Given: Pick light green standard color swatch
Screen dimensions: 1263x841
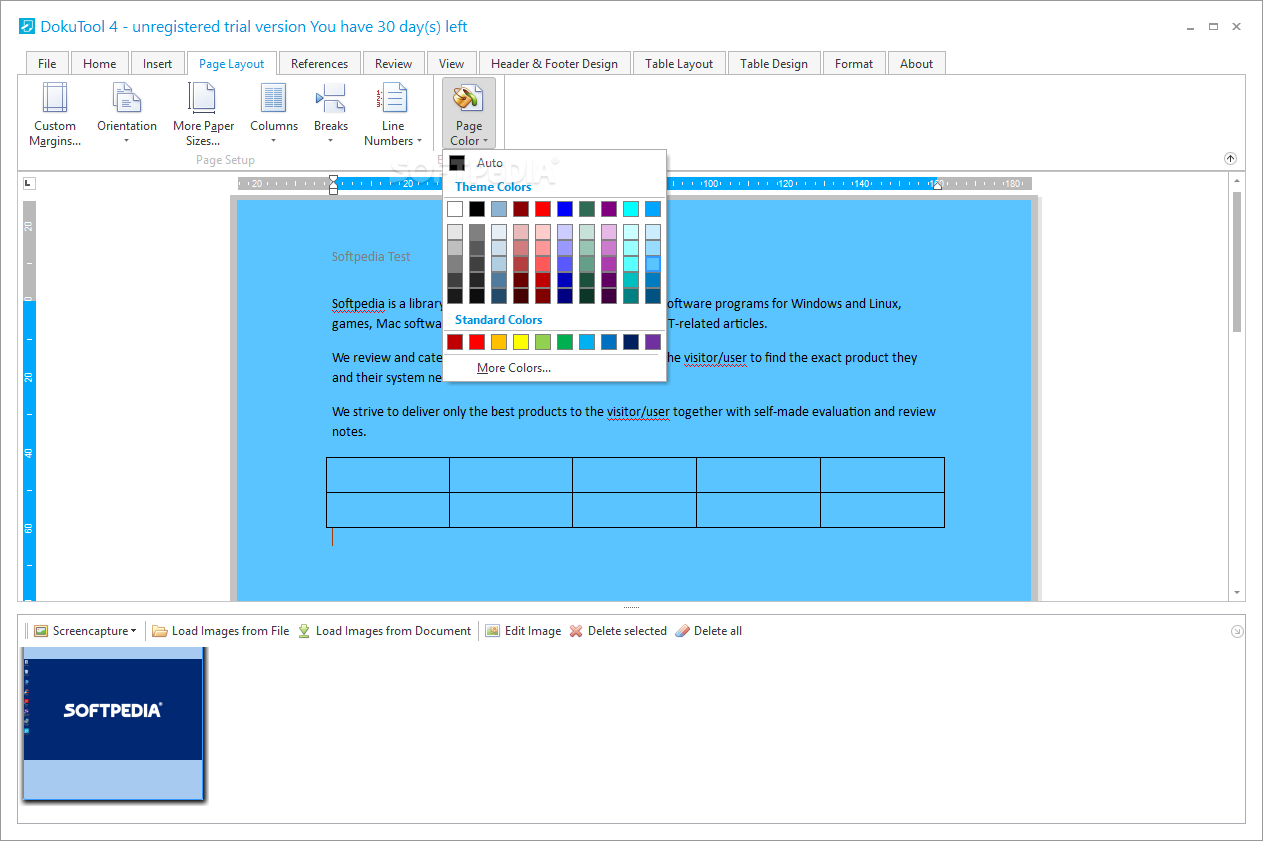Looking at the screenshot, I should [543, 342].
